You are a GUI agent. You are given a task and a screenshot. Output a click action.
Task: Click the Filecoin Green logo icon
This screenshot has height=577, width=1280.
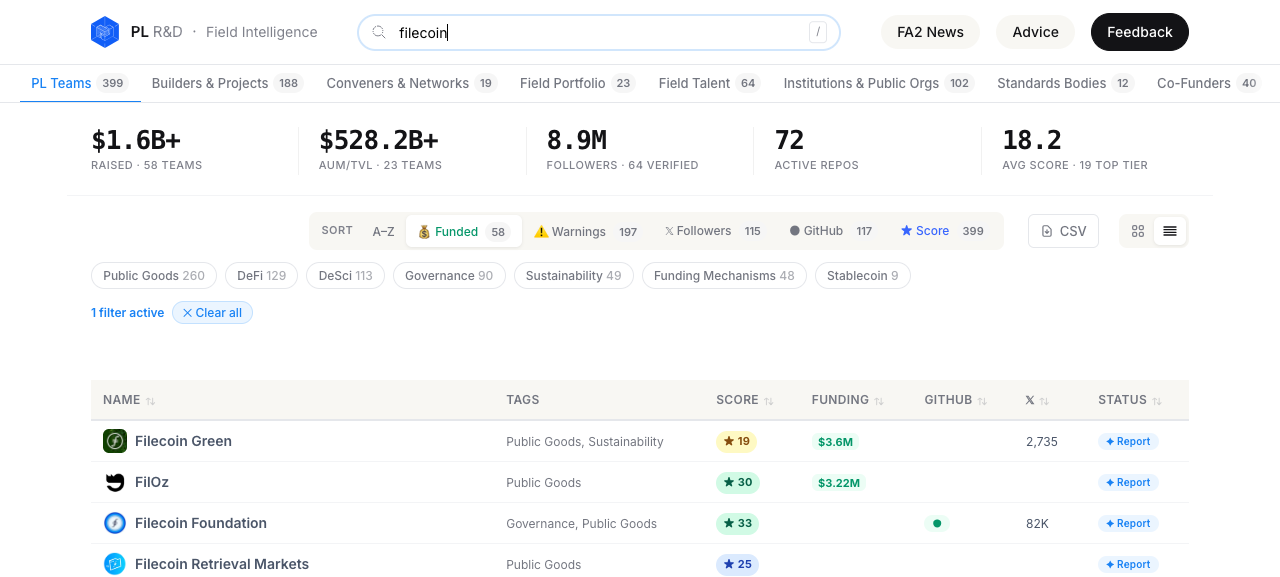[x=115, y=441]
